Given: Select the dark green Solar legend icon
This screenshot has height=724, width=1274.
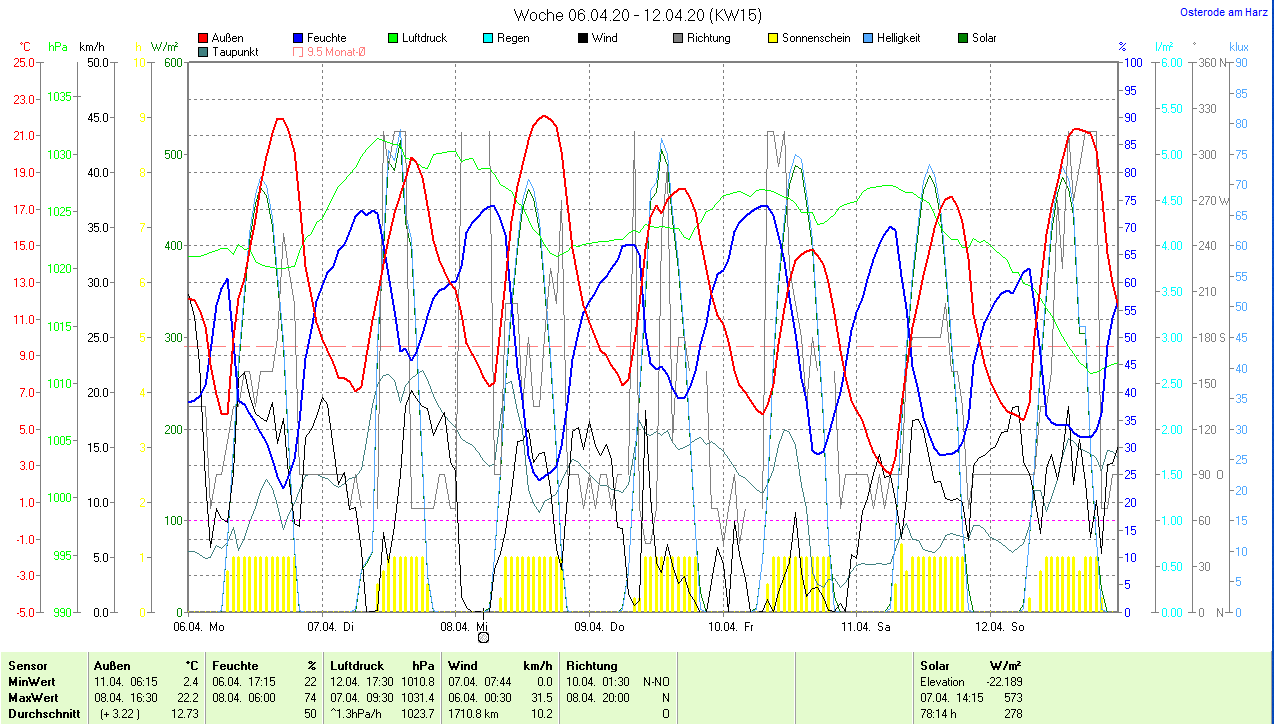Looking at the screenshot, I should 963,38.
